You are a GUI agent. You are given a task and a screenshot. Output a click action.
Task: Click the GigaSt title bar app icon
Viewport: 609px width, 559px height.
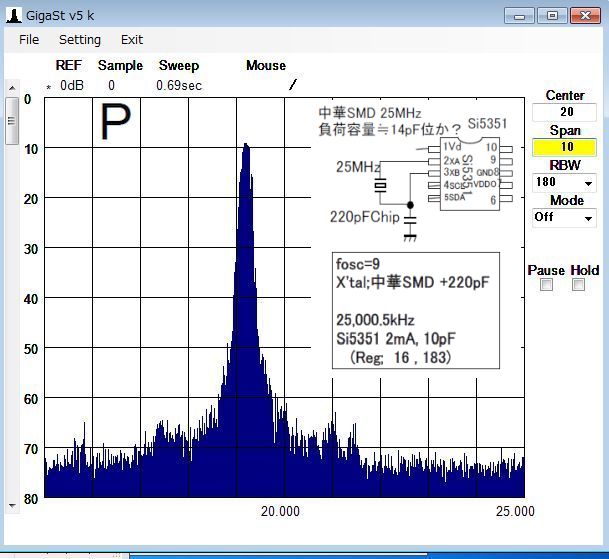coord(14,16)
